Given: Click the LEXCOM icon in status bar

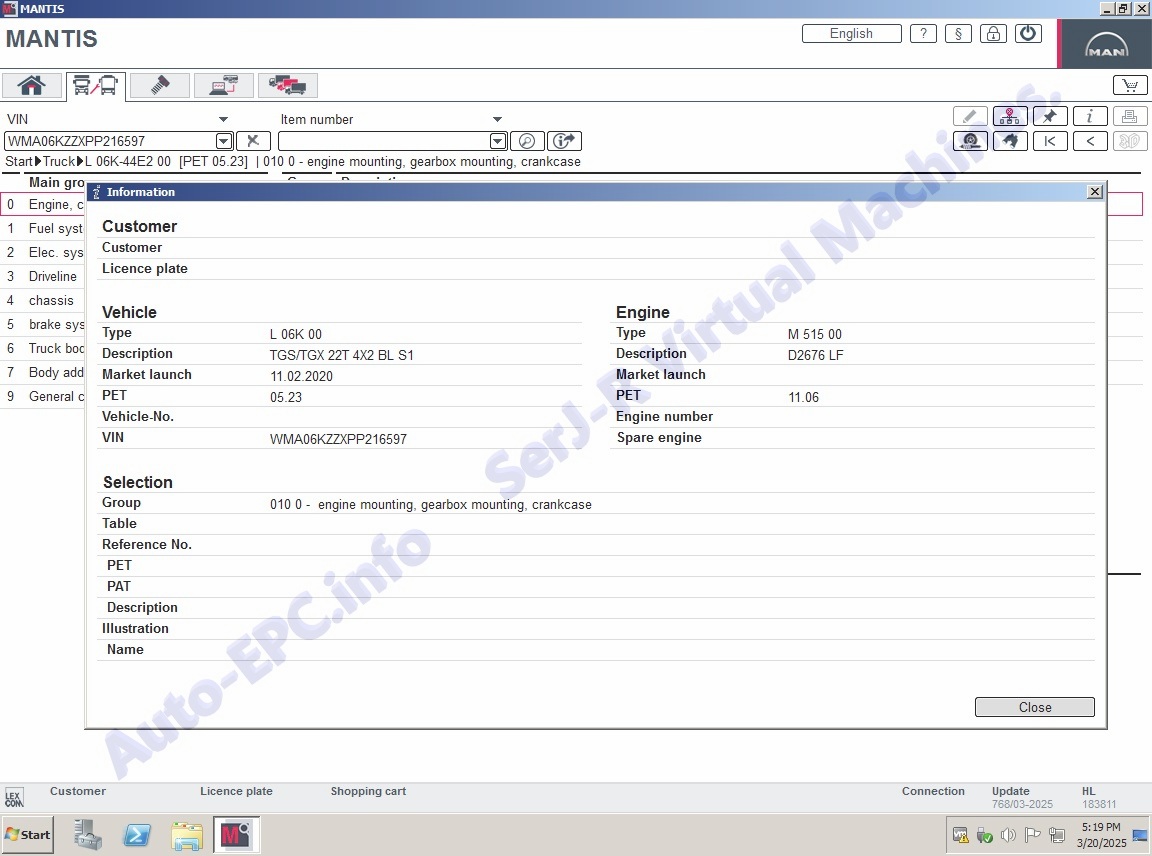Looking at the screenshot, I should point(14,798).
